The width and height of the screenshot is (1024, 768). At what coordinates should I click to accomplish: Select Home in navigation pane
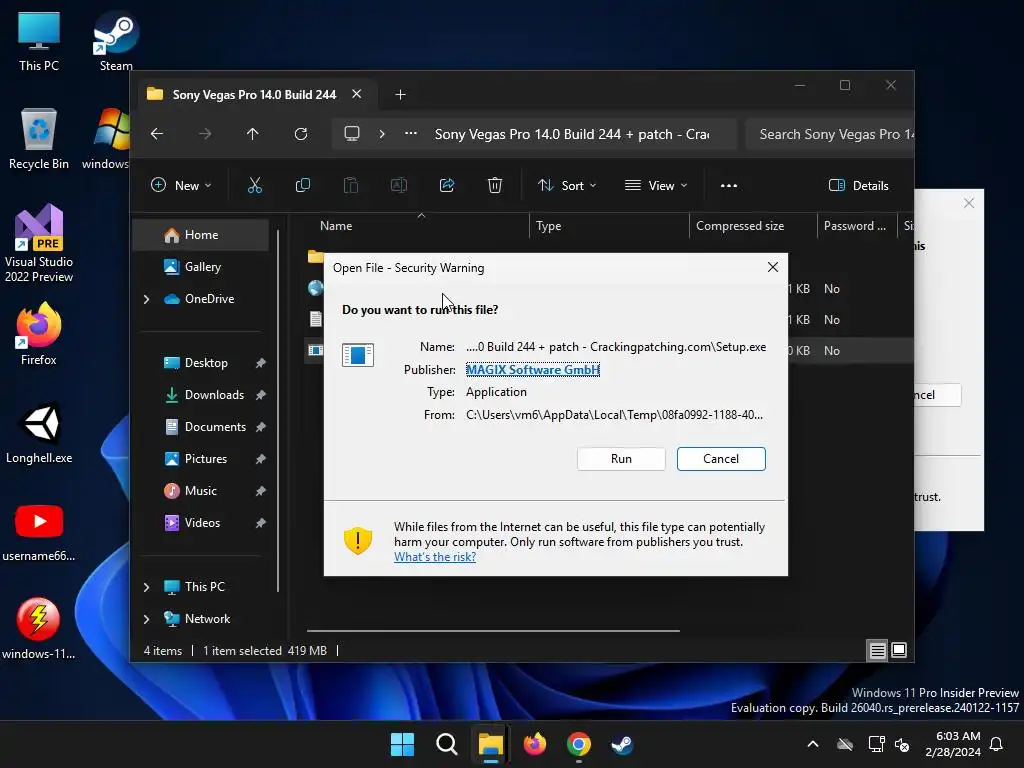coord(201,235)
